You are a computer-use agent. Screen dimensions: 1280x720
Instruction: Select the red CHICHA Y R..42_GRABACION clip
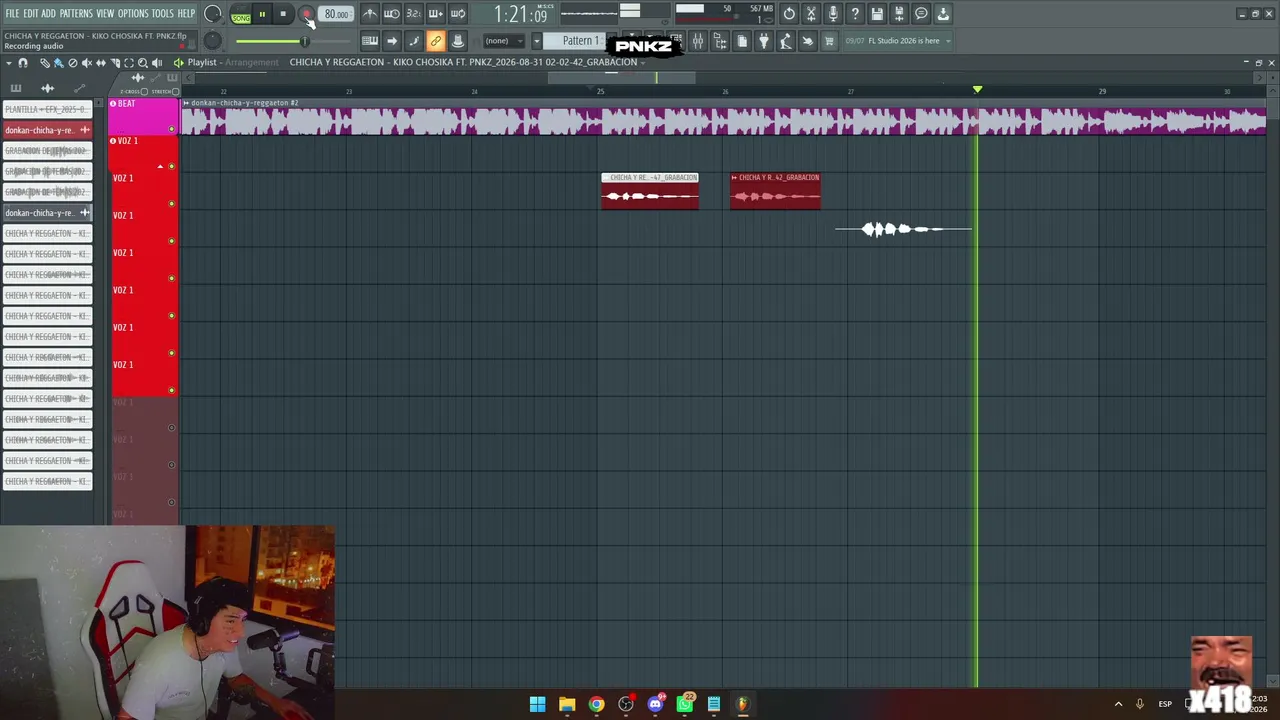click(x=775, y=190)
